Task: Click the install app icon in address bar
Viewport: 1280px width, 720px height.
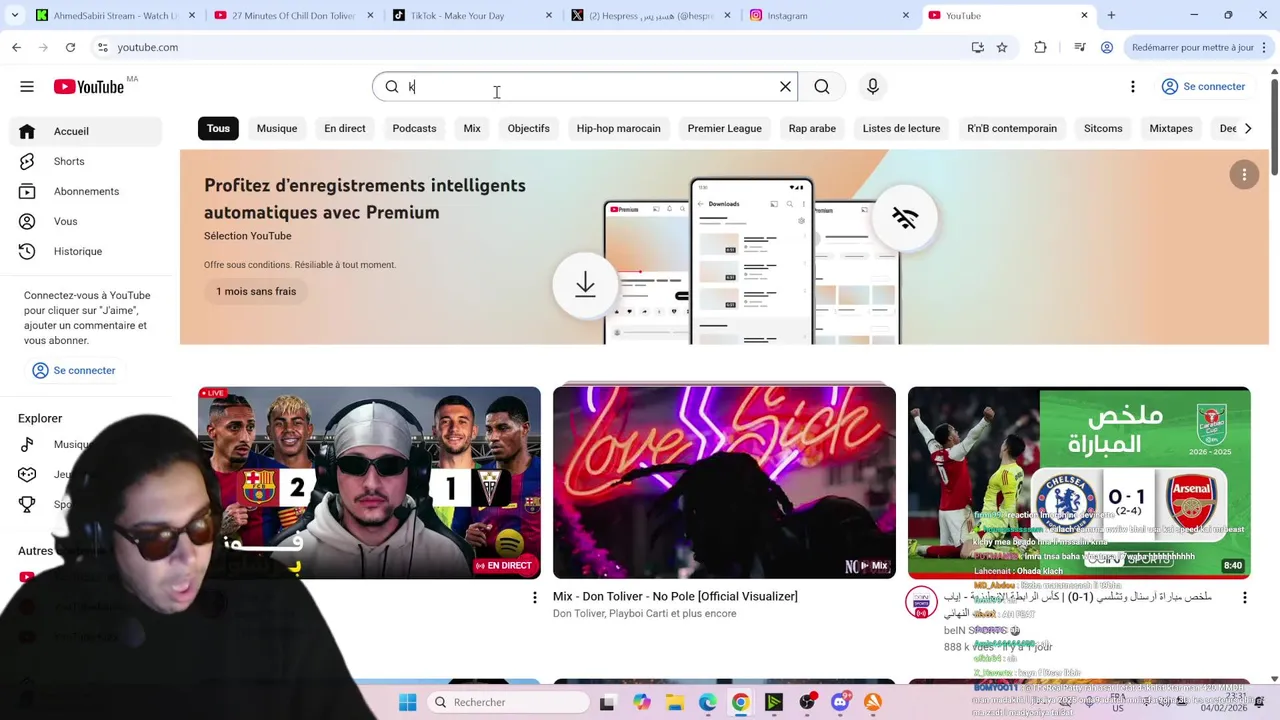Action: [978, 47]
